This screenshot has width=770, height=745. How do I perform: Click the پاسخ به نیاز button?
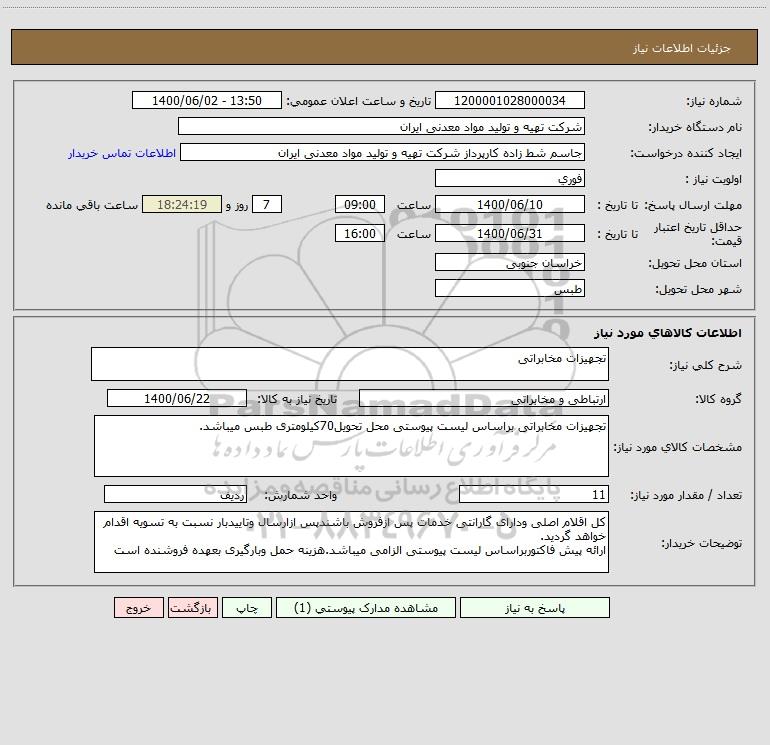coord(535,608)
